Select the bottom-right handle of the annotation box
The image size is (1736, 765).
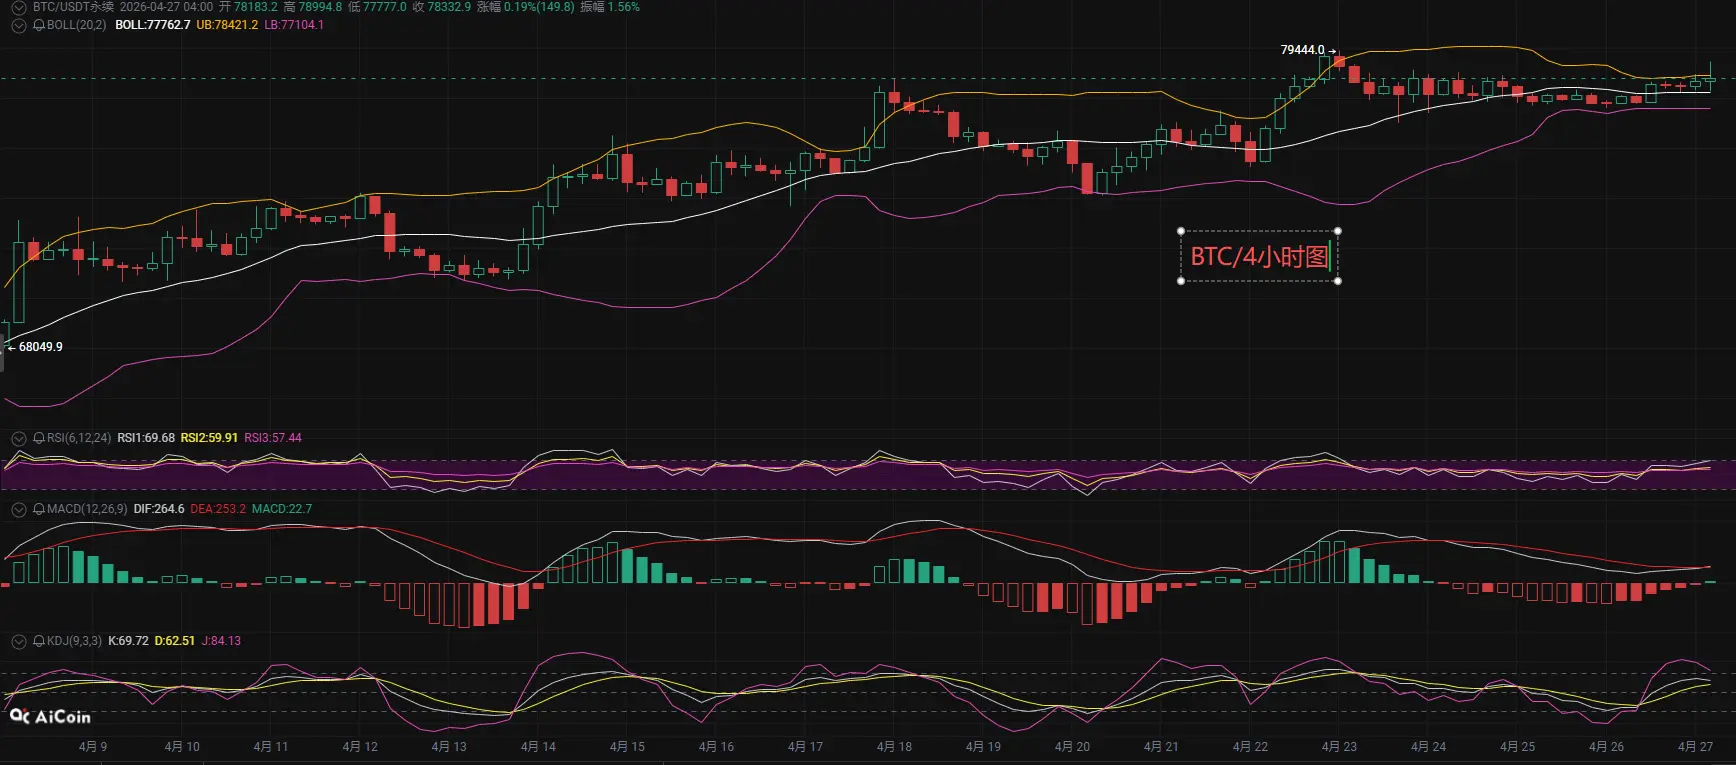pyautogui.click(x=1338, y=281)
